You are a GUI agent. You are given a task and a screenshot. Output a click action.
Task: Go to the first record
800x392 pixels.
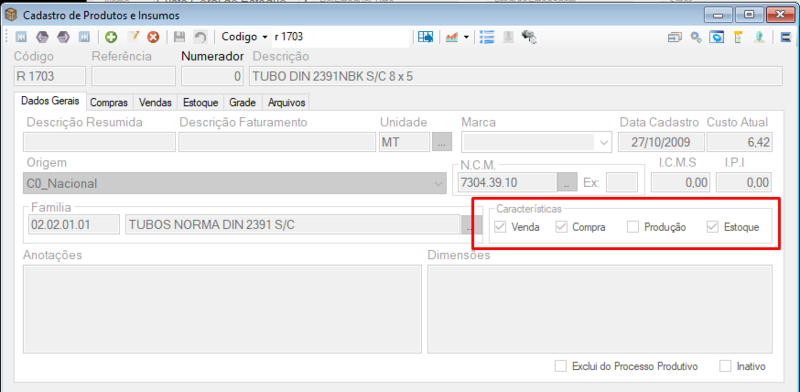coord(22,37)
